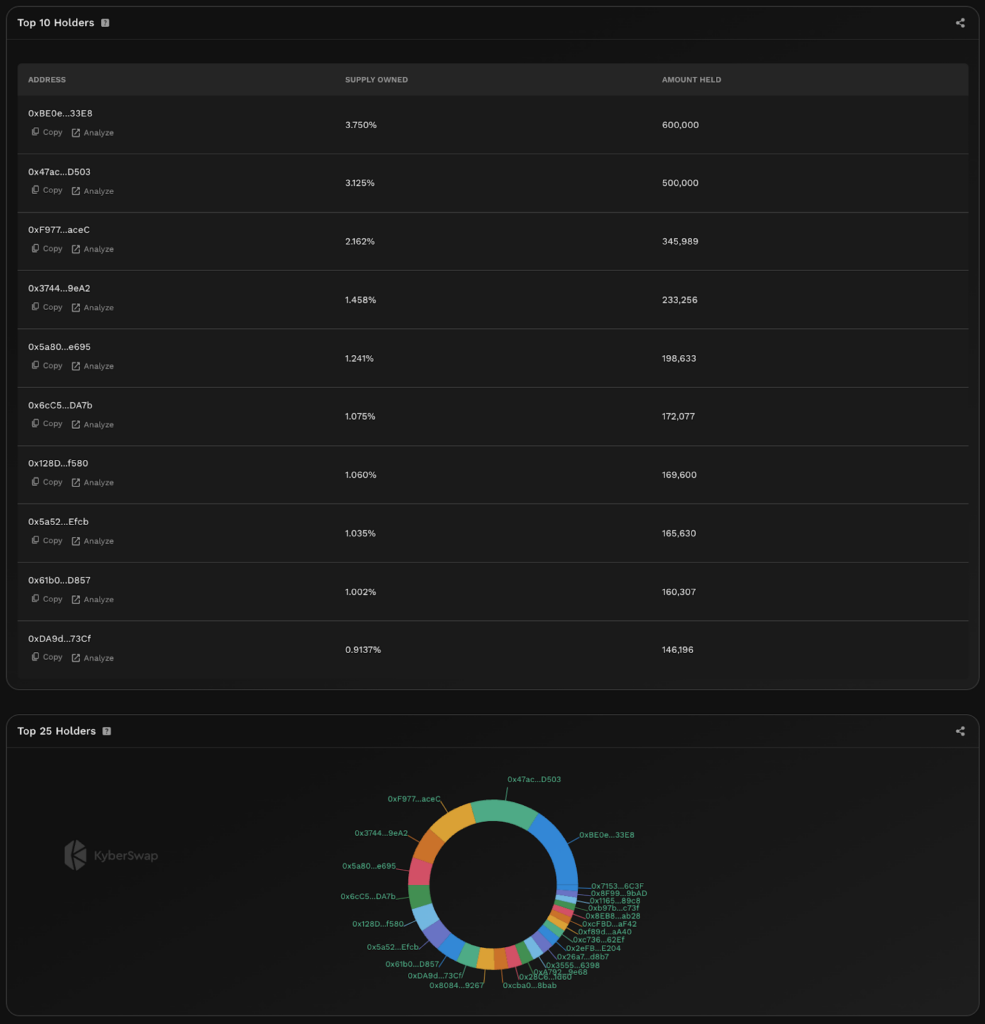The height and width of the screenshot is (1024, 985).
Task: Open help icon beside Top 25 Holders
Action: 106,731
